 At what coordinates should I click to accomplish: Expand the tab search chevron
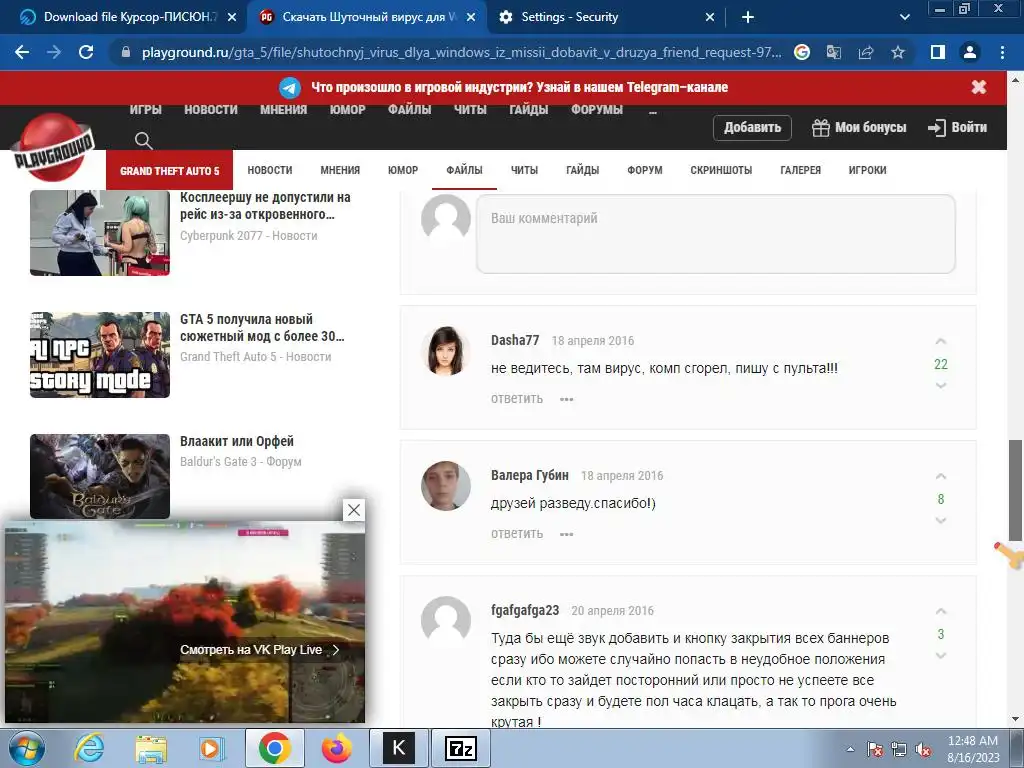point(904,17)
